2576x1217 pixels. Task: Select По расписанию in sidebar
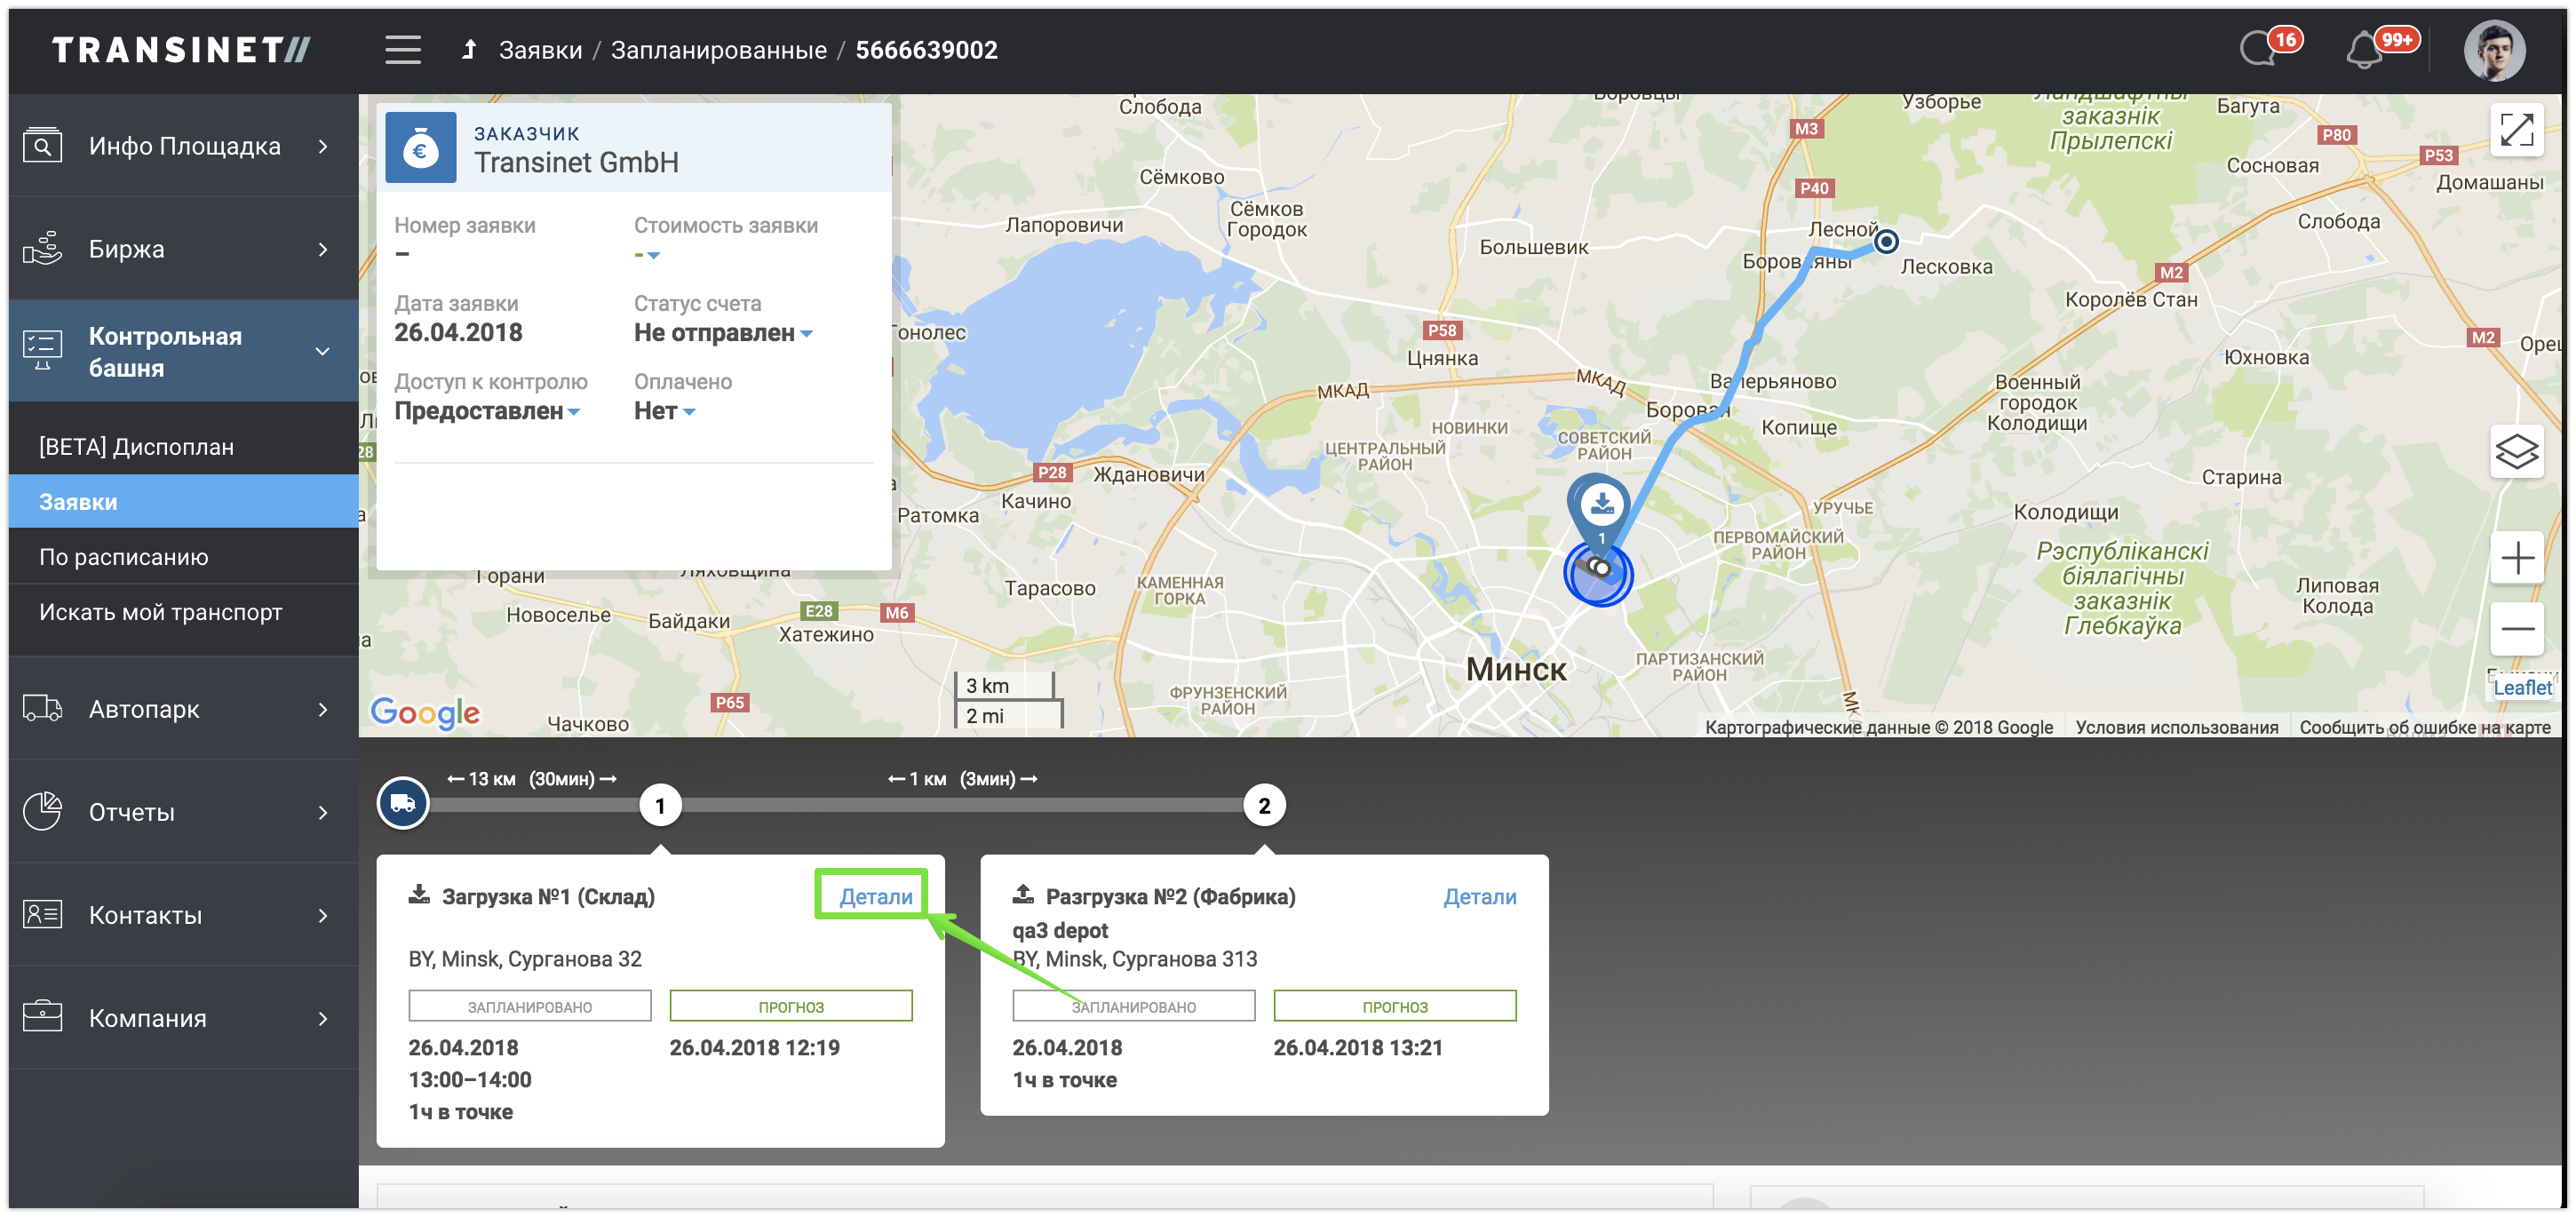click(x=124, y=557)
